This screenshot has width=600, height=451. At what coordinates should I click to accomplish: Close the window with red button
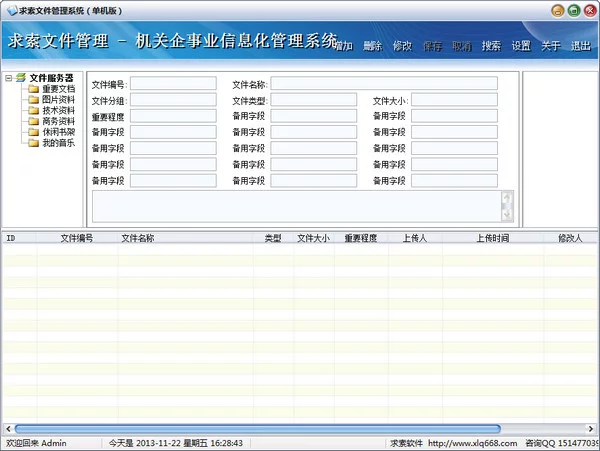(x=590, y=11)
